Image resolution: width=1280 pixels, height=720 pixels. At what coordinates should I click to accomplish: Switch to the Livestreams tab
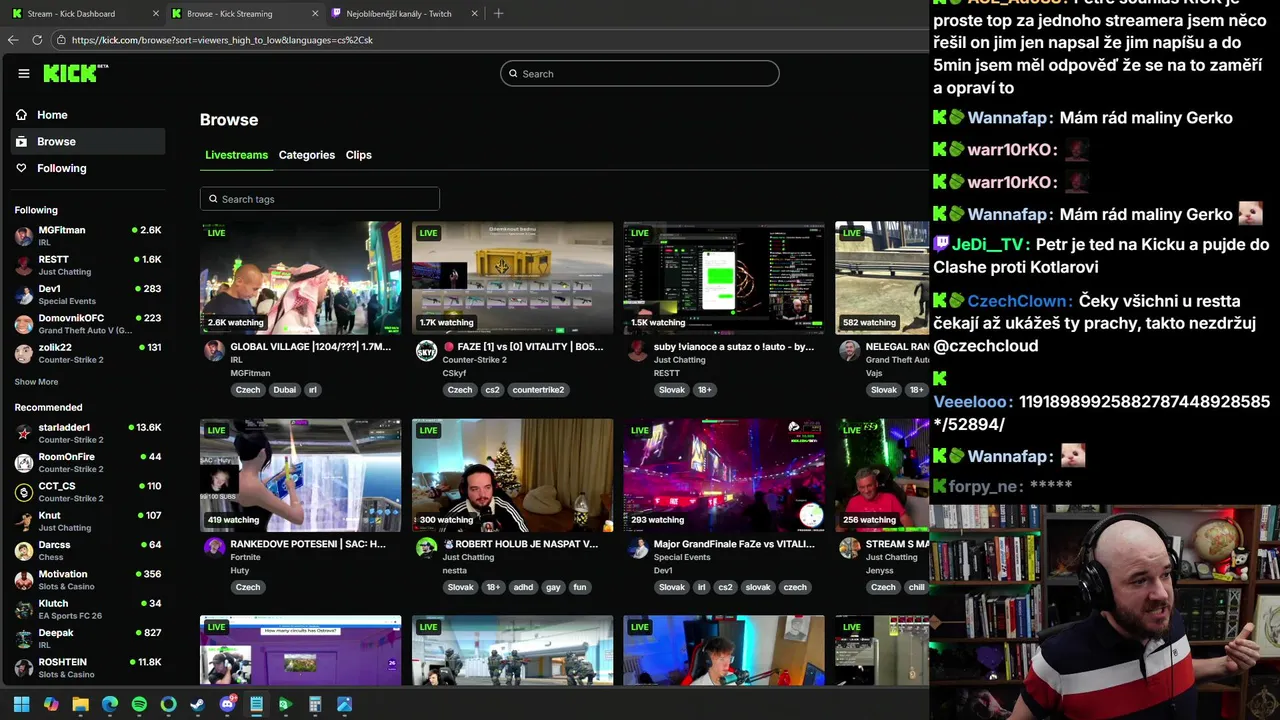(236, 155)
